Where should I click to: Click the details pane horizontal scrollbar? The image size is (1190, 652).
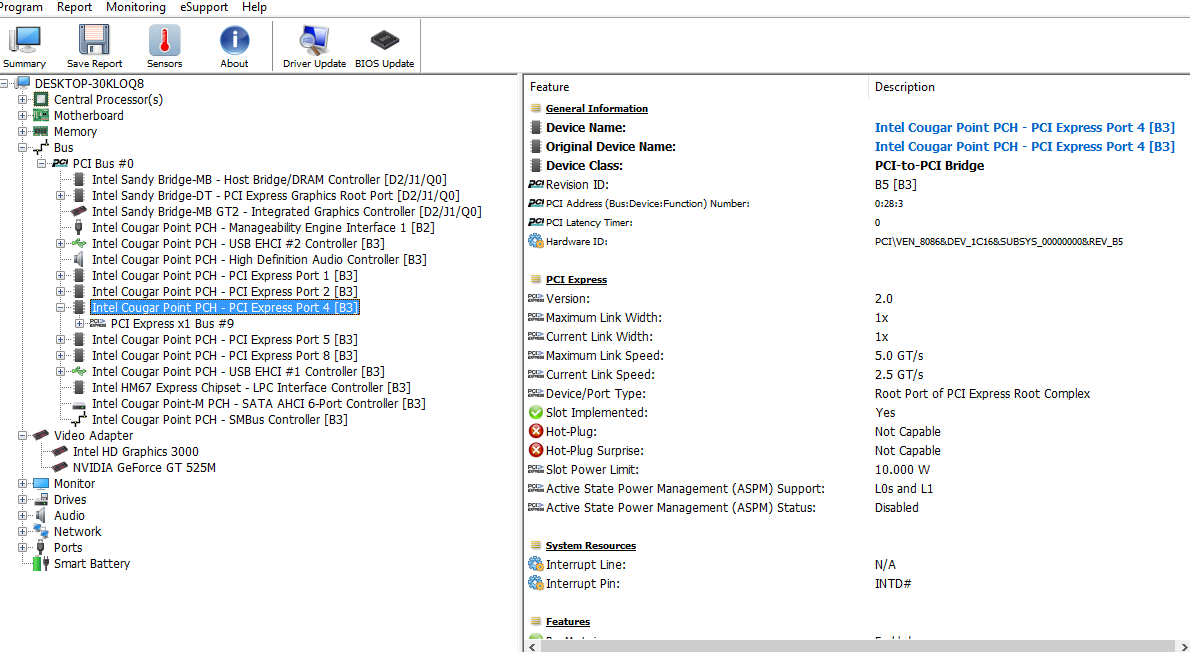pyautogui.click(x=857, y=646)
